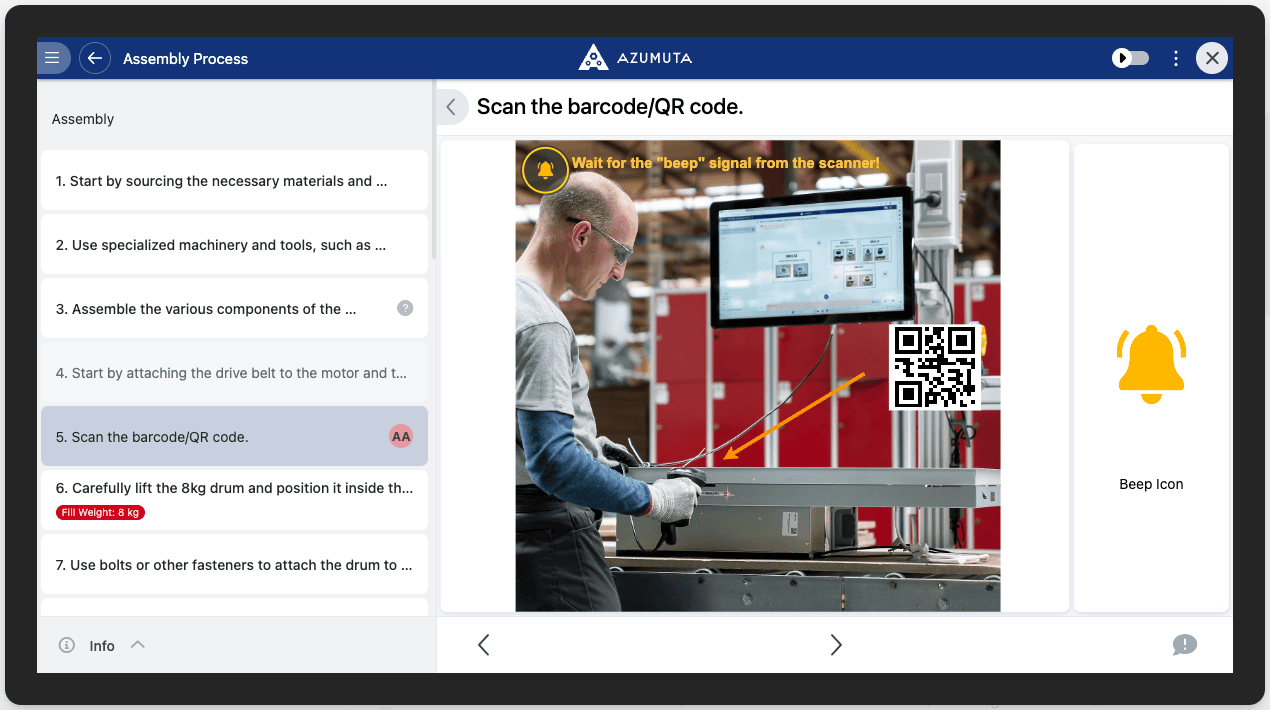The height and width of the screenshot is (710, 1270).
Task: Close the assembly process viewer
Action: [x=1212, y=58]
